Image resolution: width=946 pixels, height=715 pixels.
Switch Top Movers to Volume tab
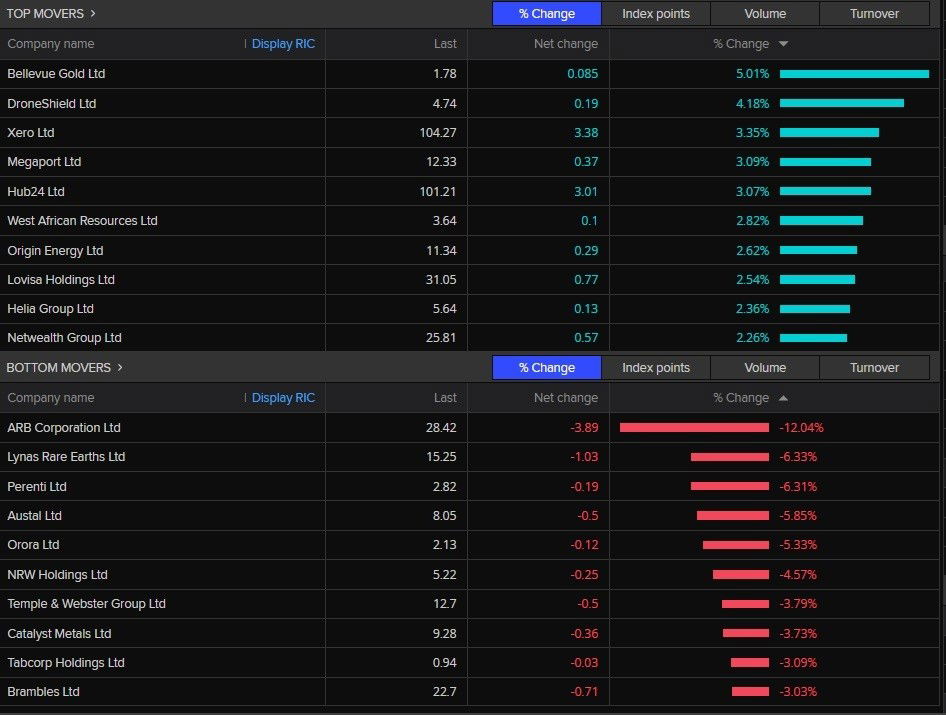click(x=765, y=14)
